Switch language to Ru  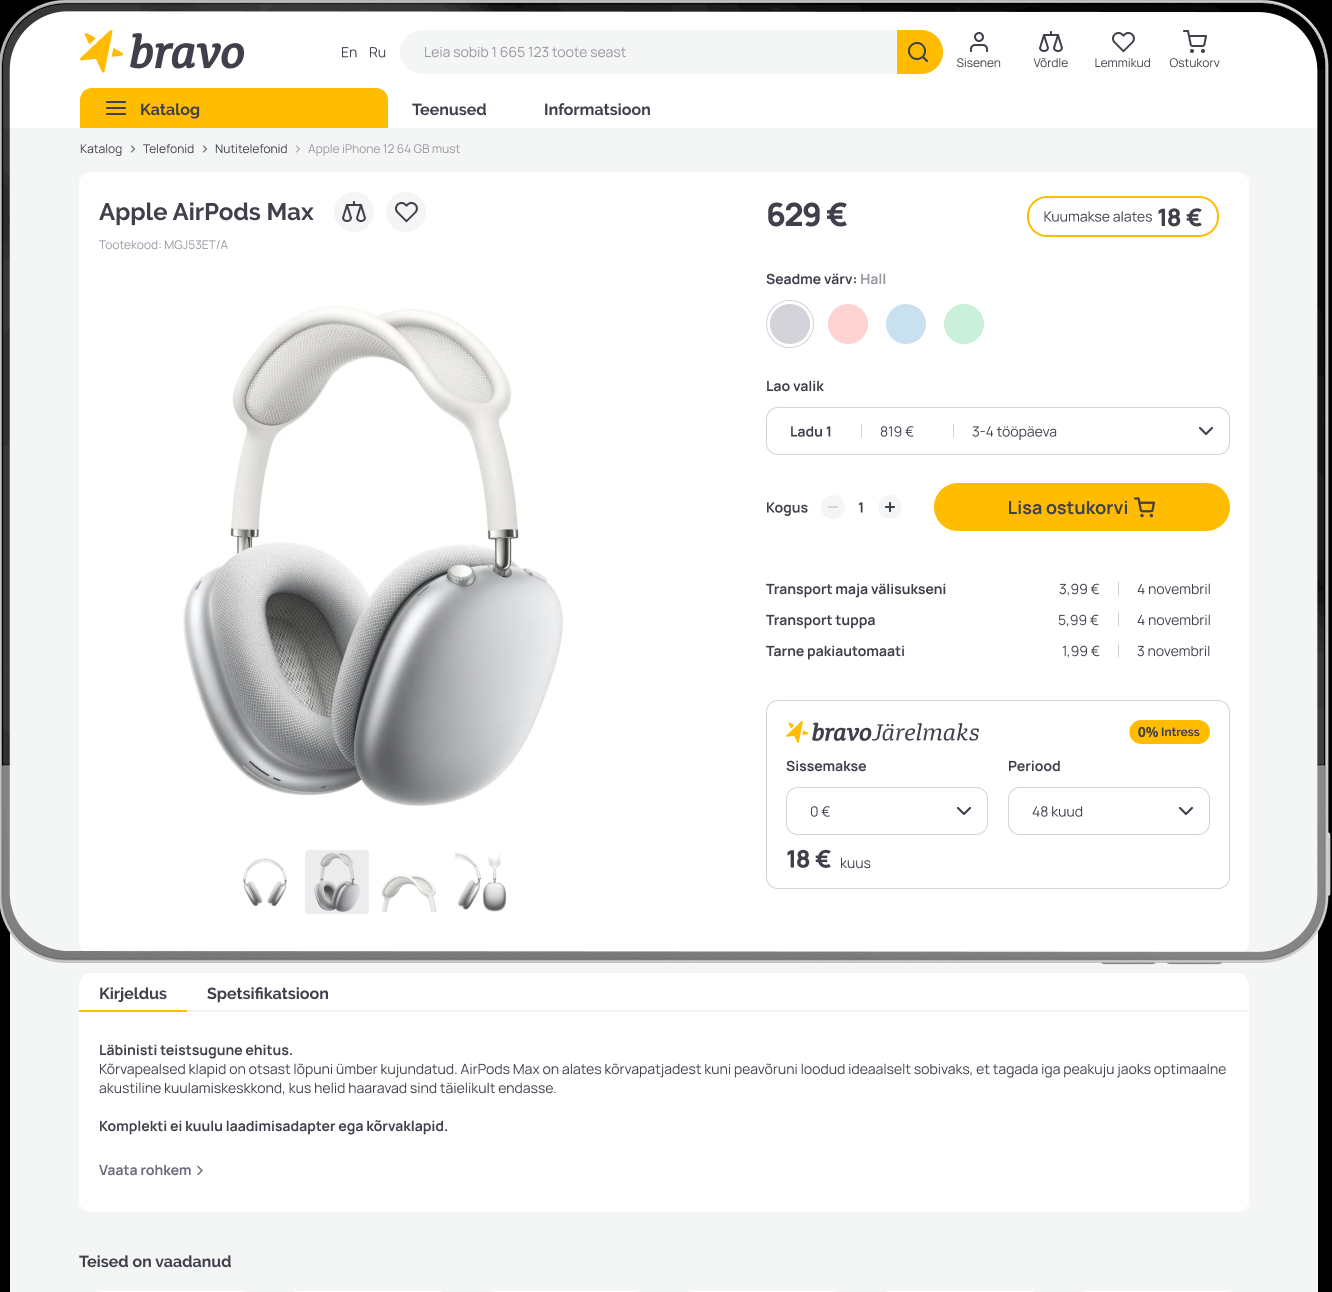coord(377,52)
